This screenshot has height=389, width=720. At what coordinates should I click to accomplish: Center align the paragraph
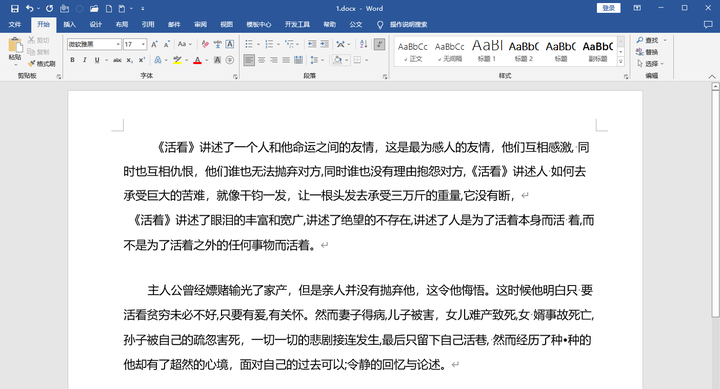point(261,60)
